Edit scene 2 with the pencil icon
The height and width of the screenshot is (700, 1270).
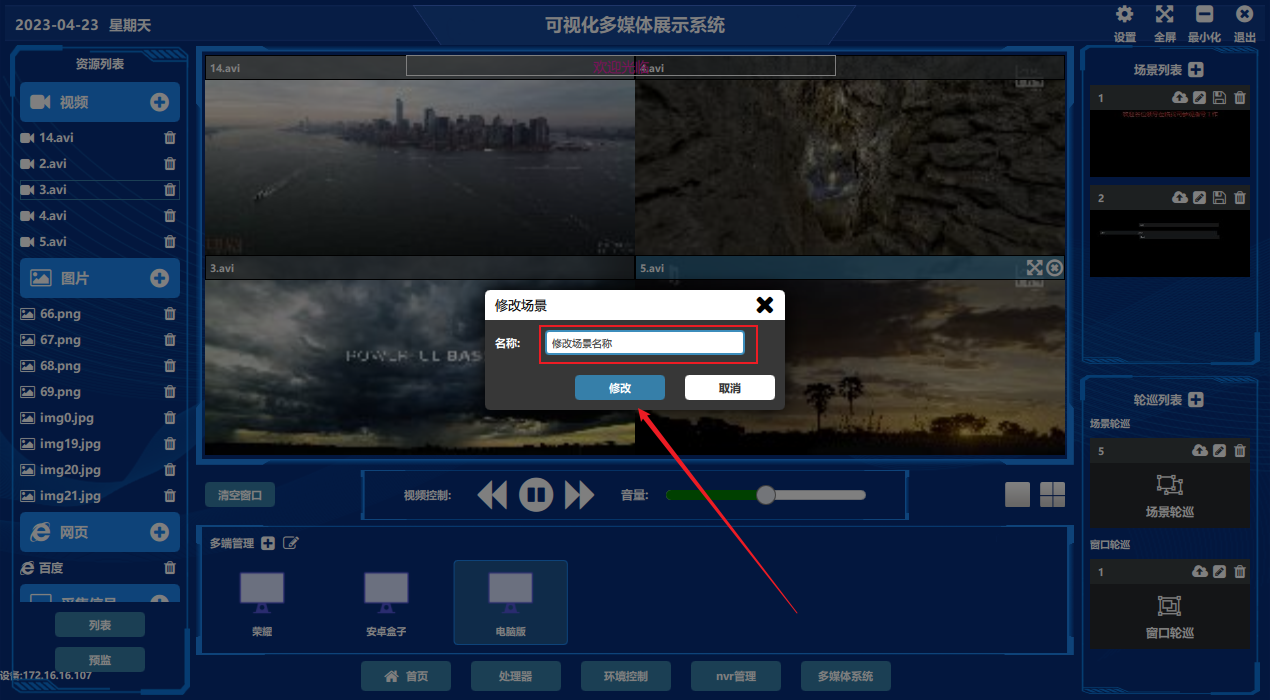click(1200, 197)
